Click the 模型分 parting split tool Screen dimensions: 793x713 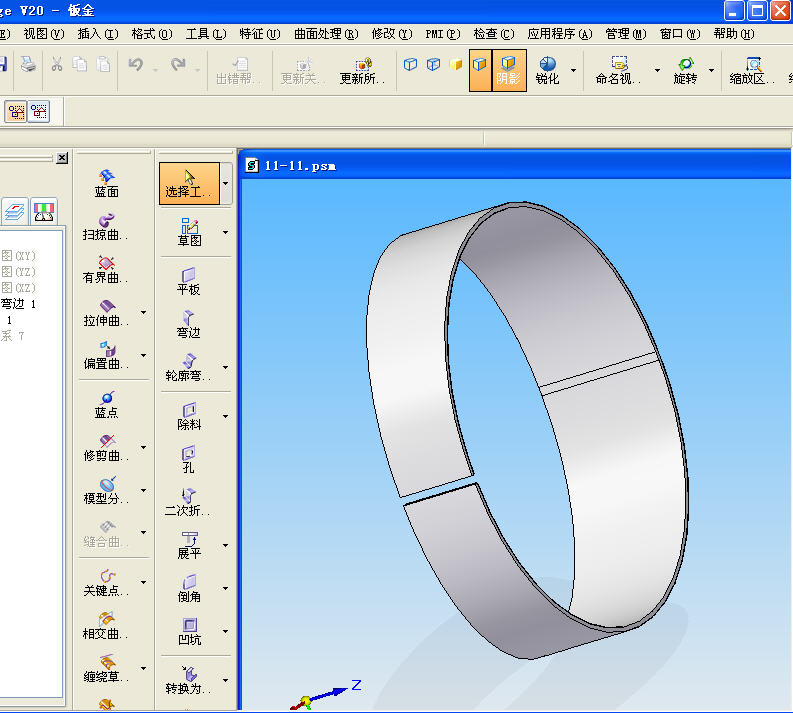pyautogui.click(x=106, y=491)
